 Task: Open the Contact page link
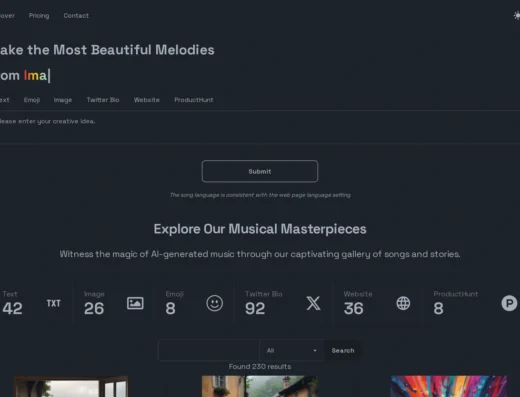click(76, 16)
